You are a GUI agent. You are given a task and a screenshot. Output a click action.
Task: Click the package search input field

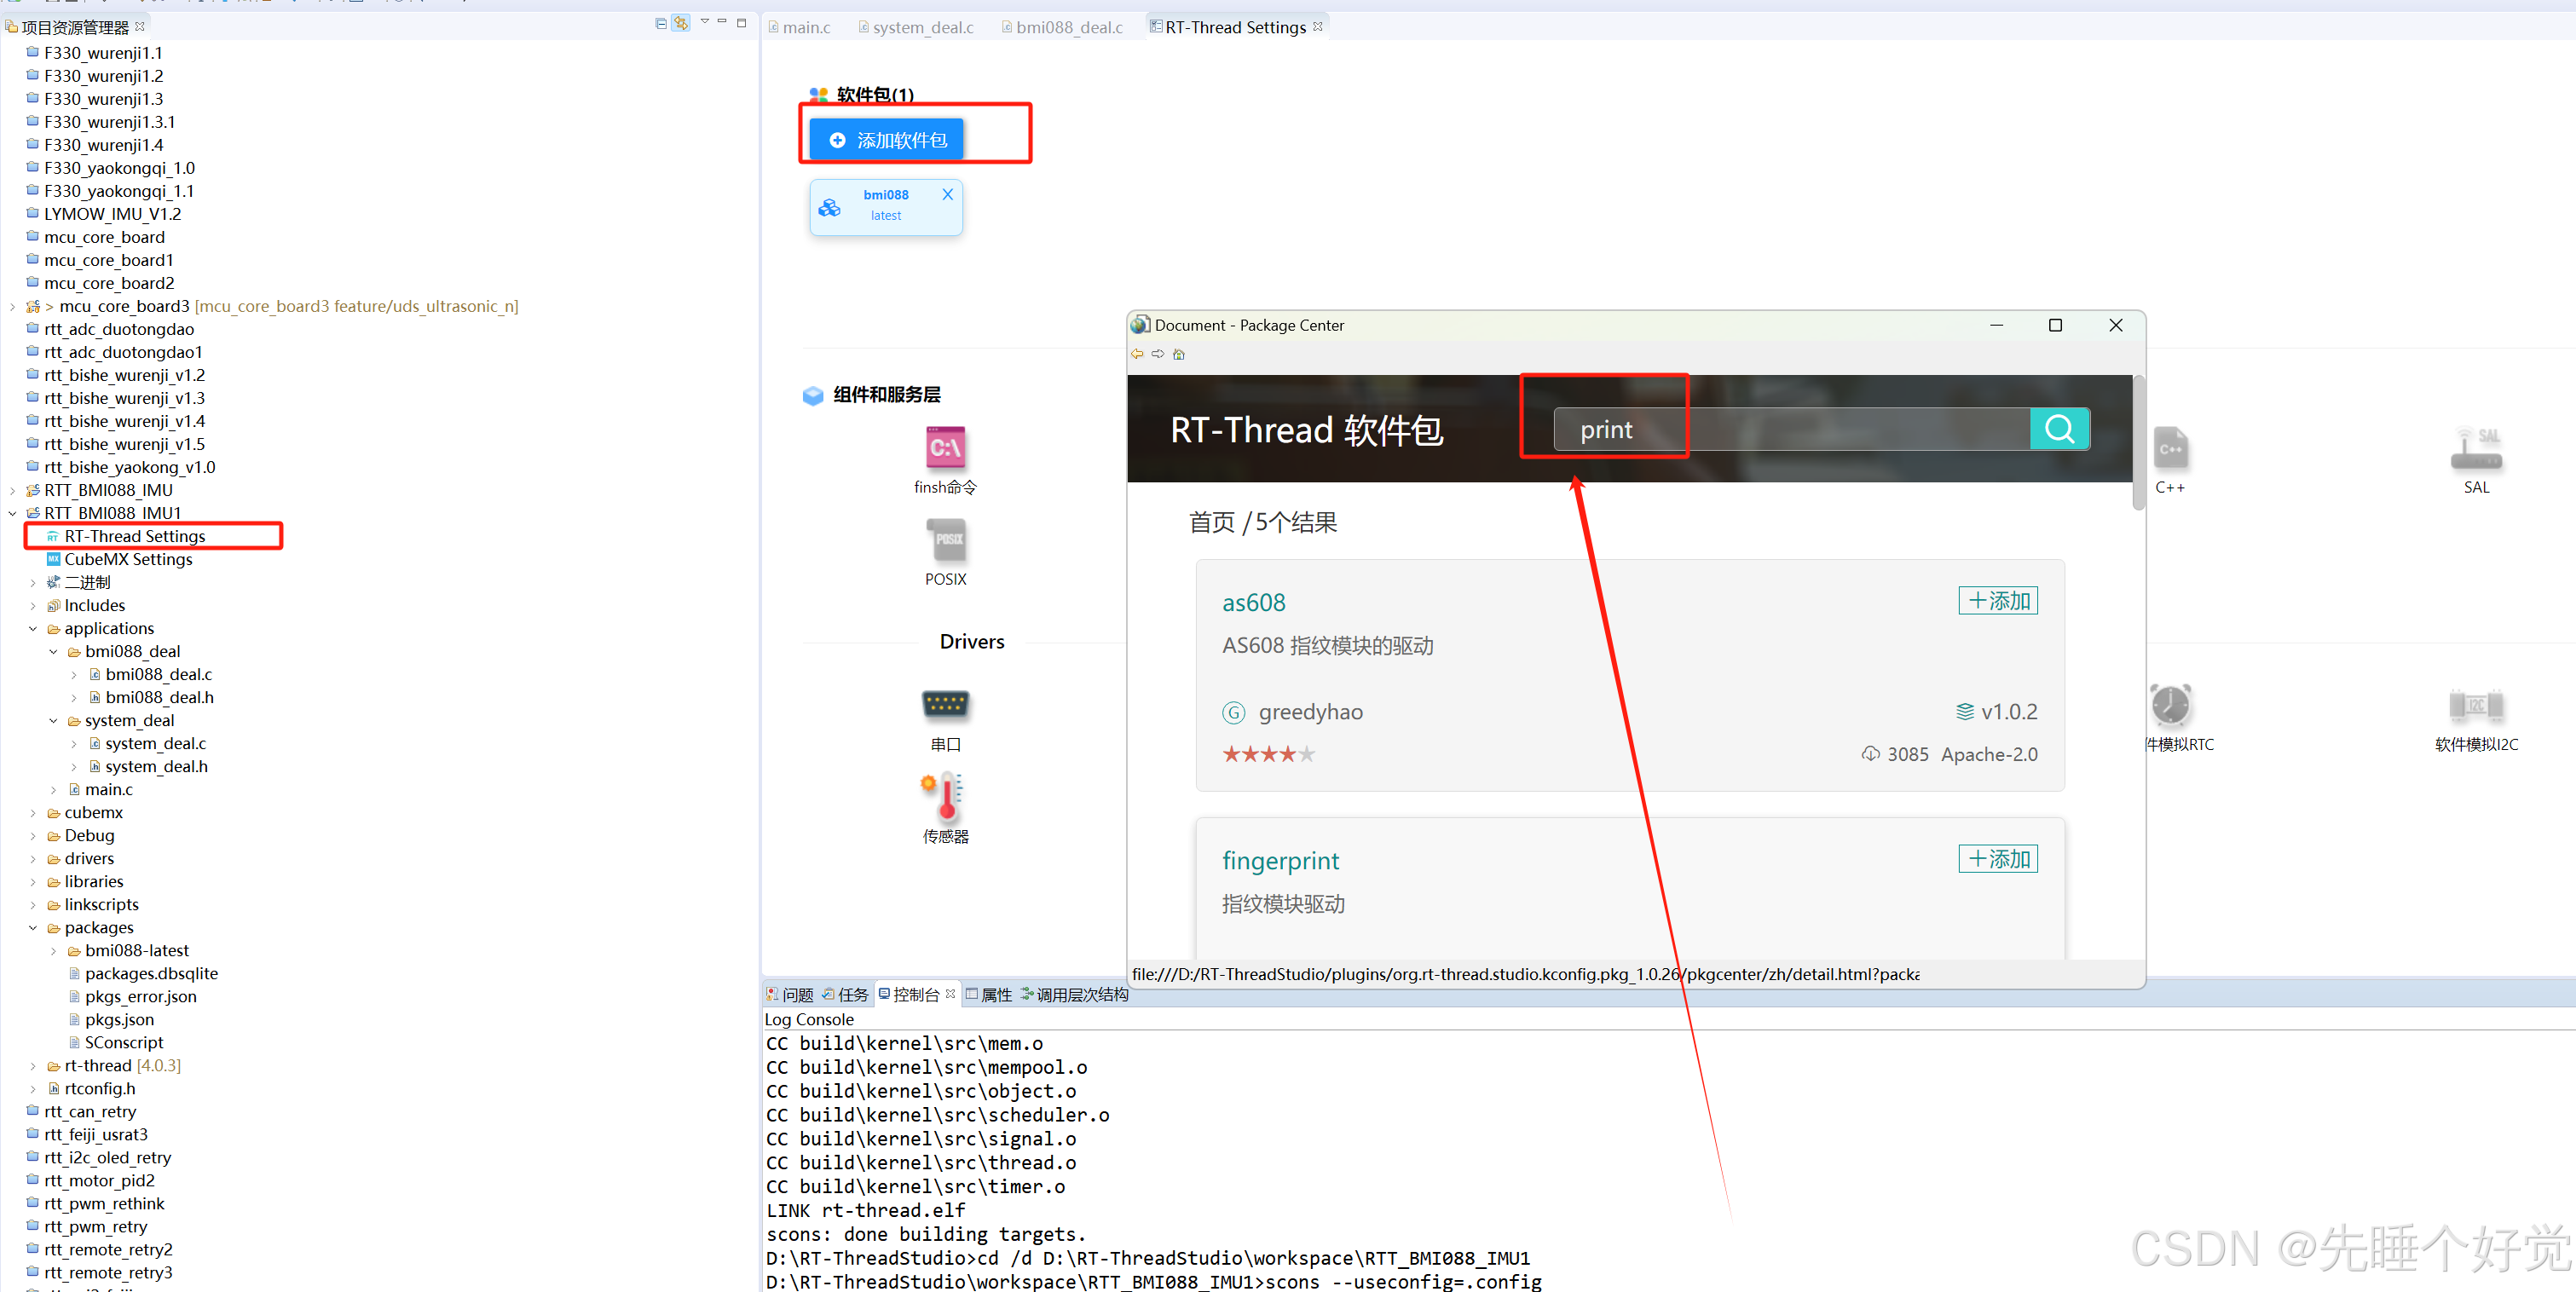[1790, 429]
